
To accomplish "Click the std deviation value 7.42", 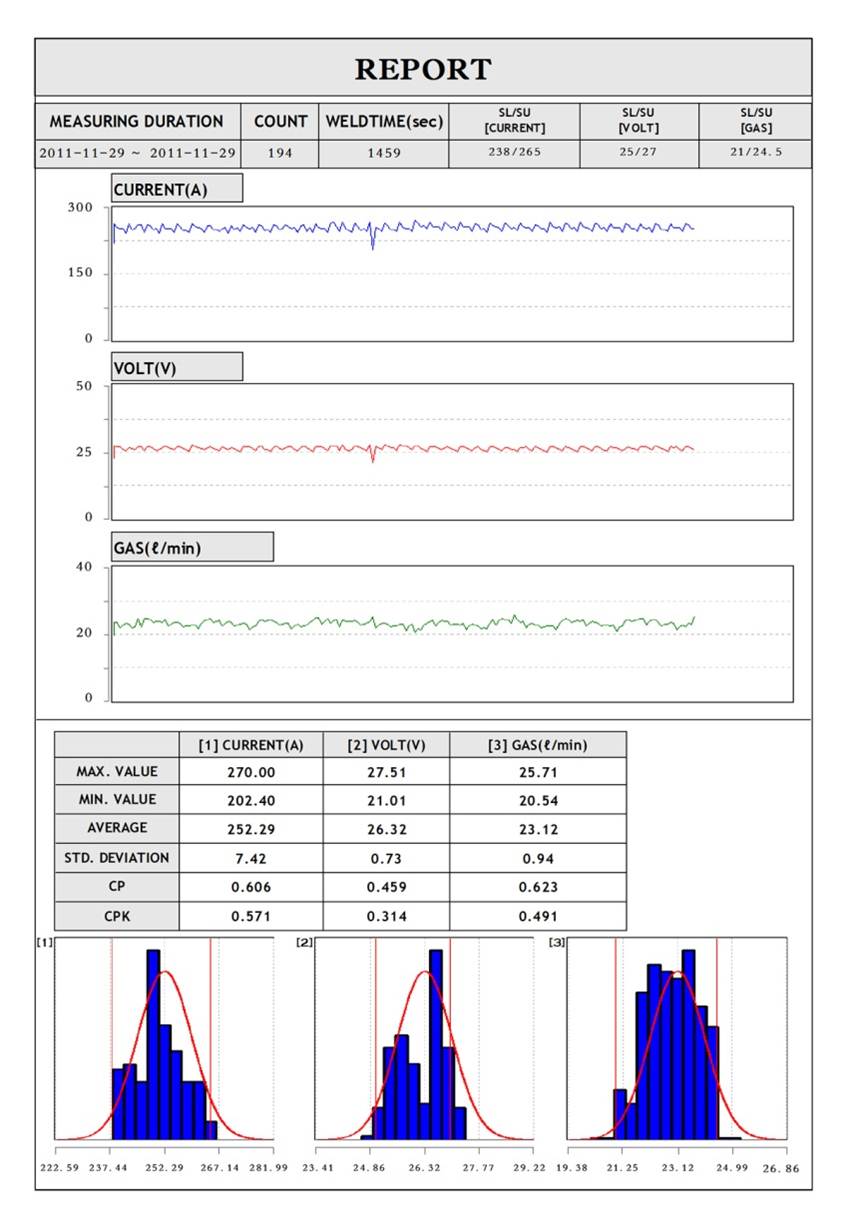I will click(250, 858).
